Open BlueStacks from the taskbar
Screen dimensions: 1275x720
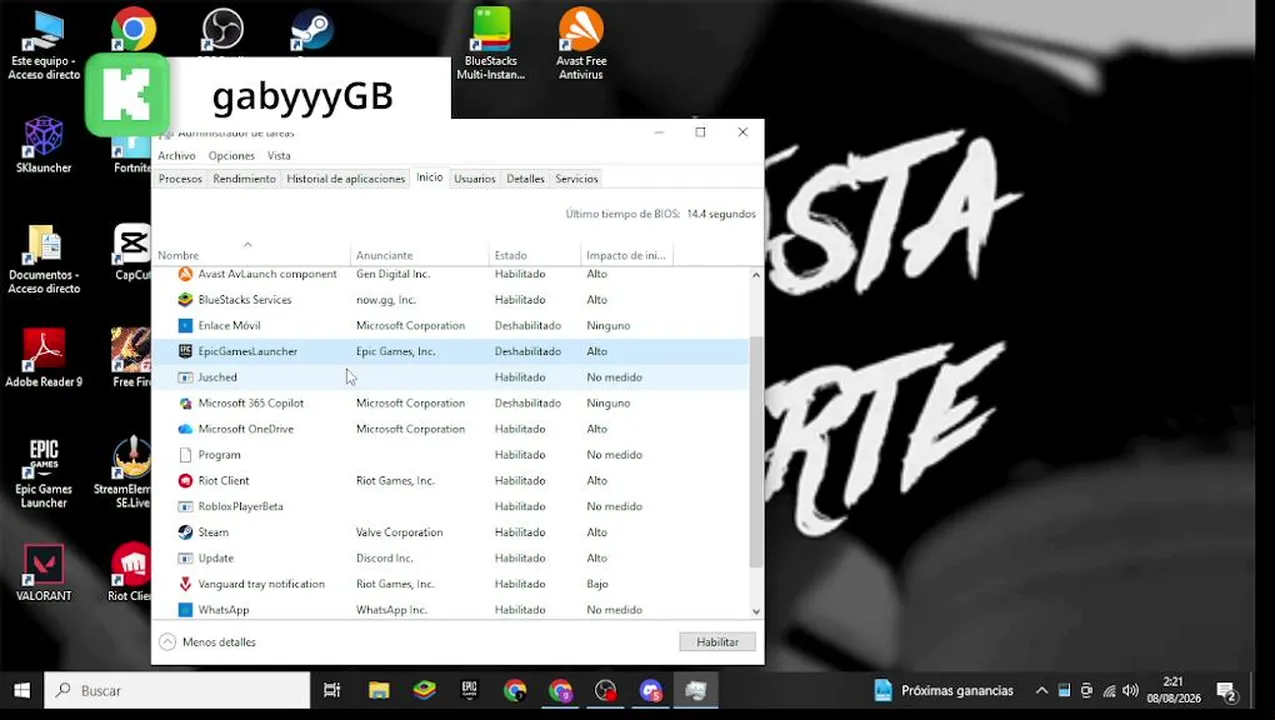point(424,690)
